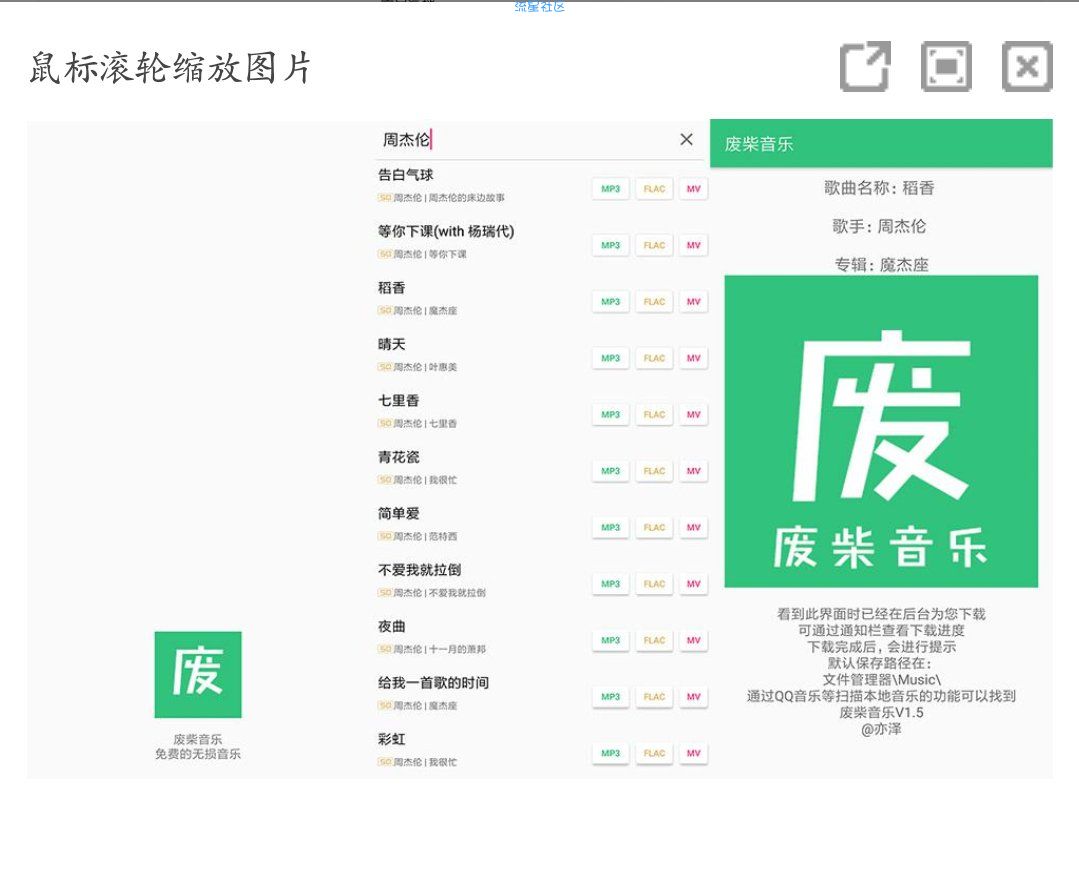Open MV for 给我一首歌的时间
The image size is (1079, 894).
click(693, 696)
